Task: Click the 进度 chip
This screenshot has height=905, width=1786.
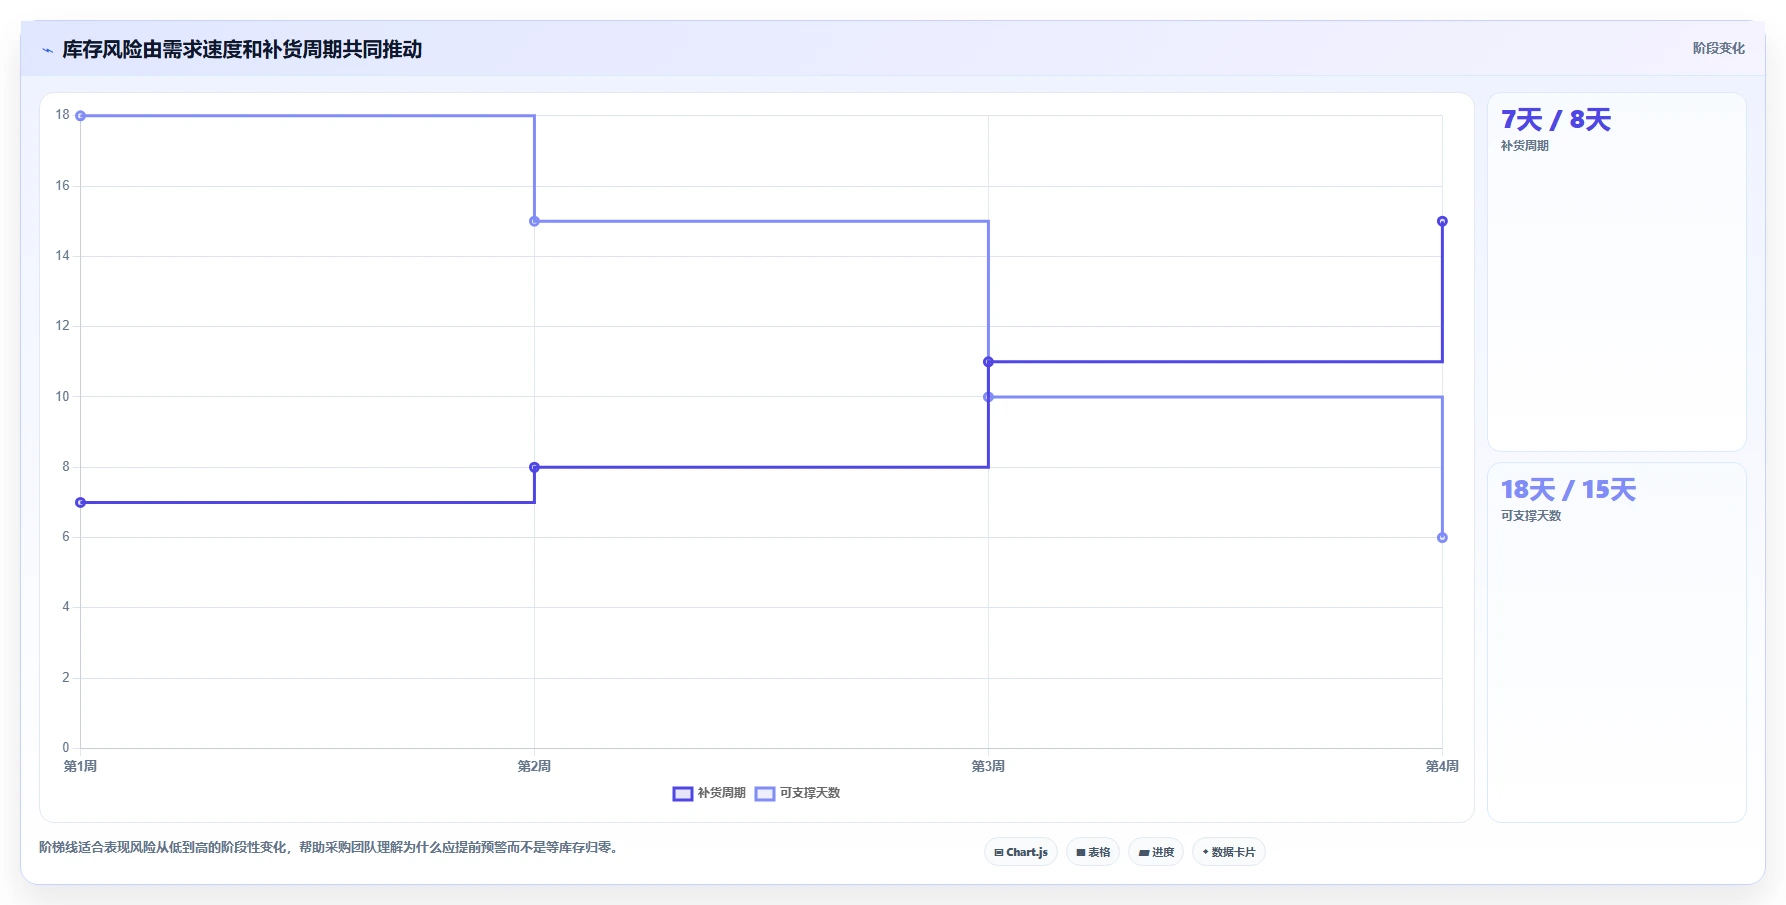Action: point(1156,852)
